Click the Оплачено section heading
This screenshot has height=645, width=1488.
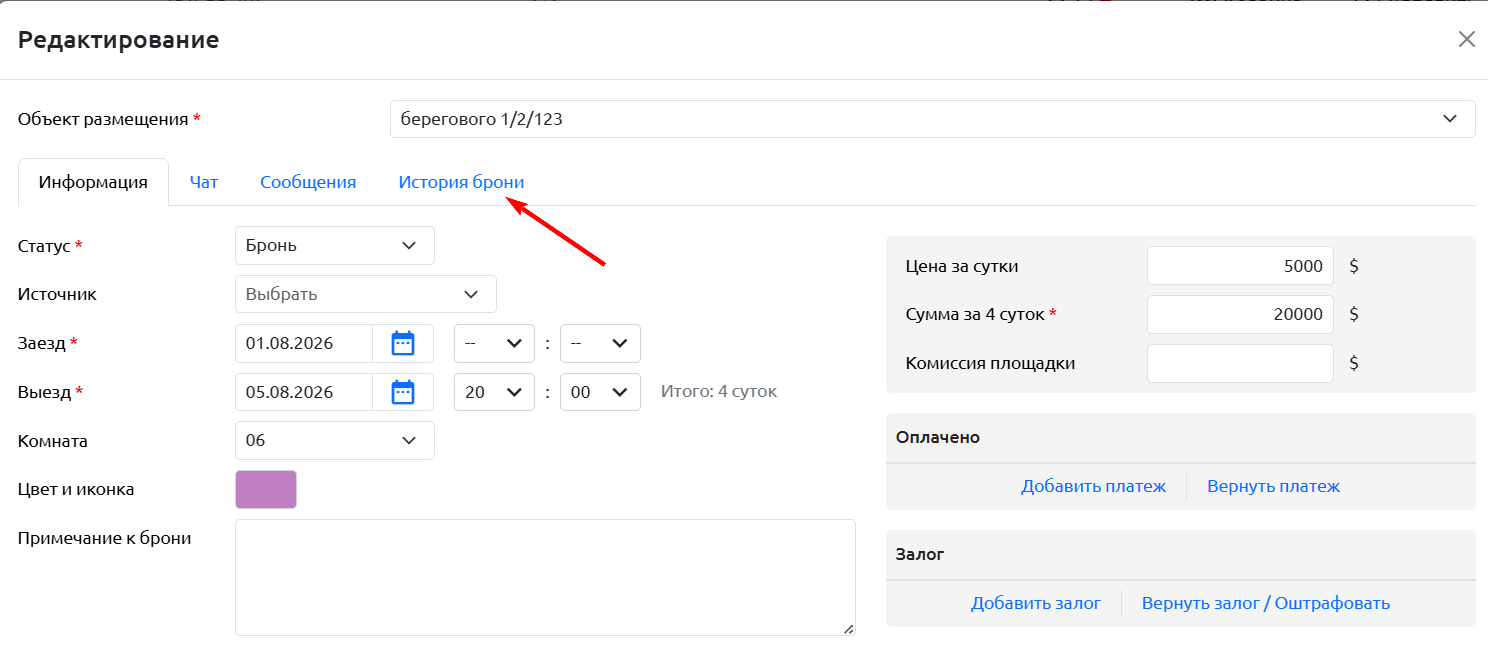[938, 437]
